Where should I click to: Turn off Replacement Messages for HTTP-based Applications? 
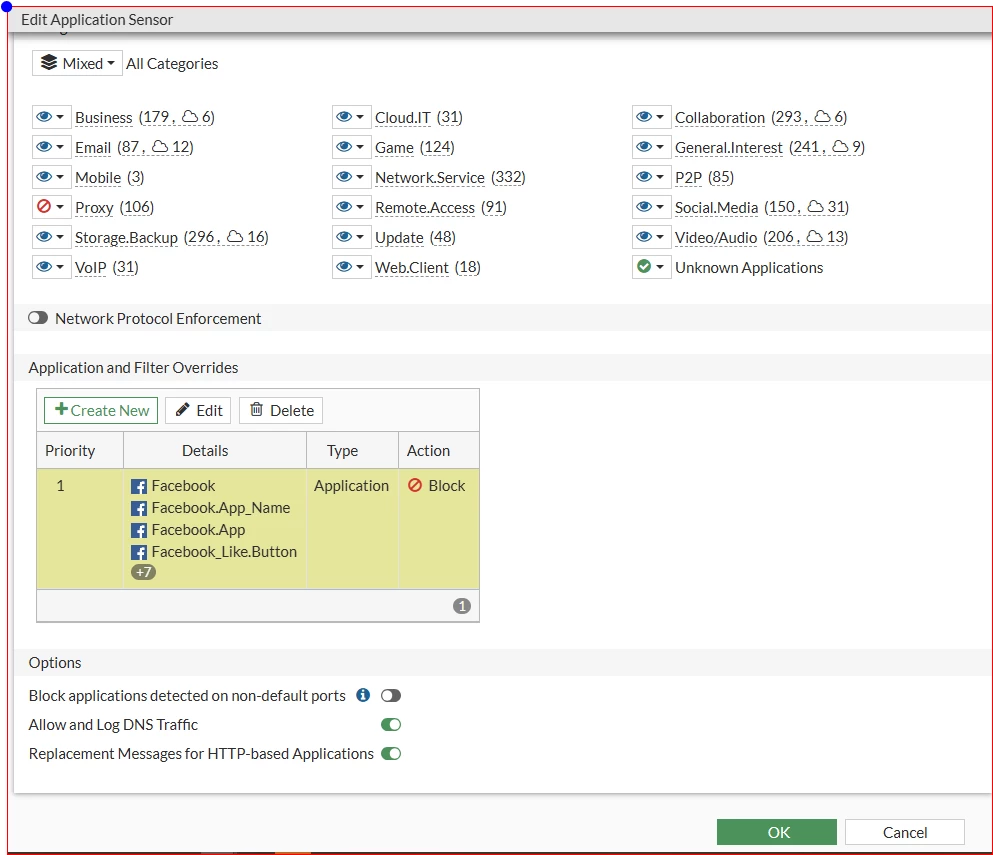coord(391,754)
